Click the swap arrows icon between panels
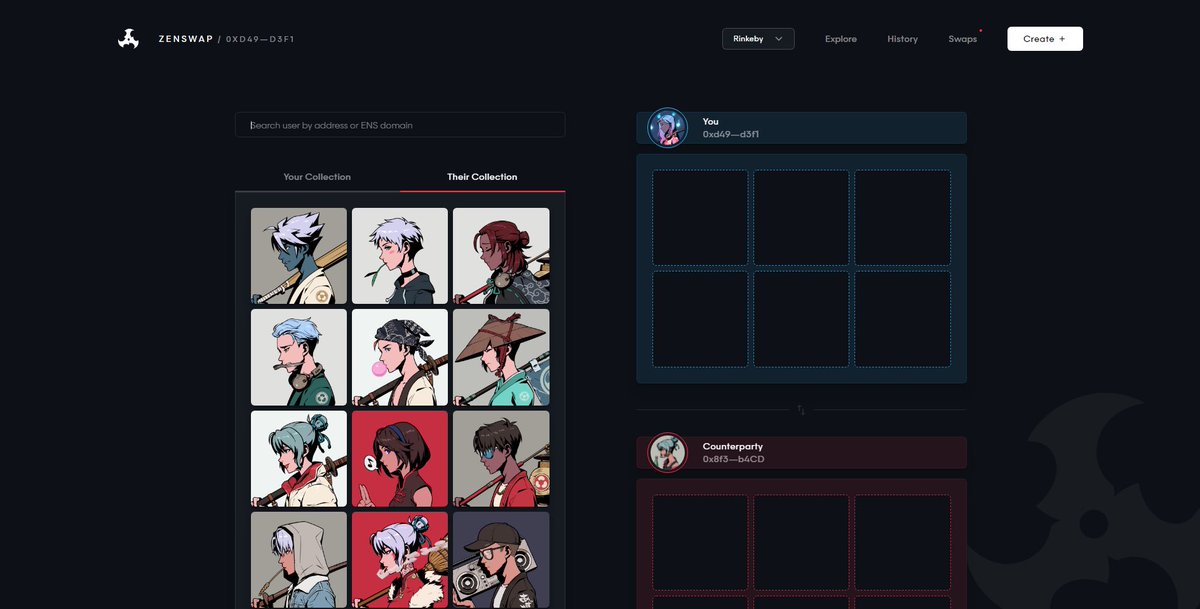The width and height of the screenshot is (1200, 609). click(801, 410)
